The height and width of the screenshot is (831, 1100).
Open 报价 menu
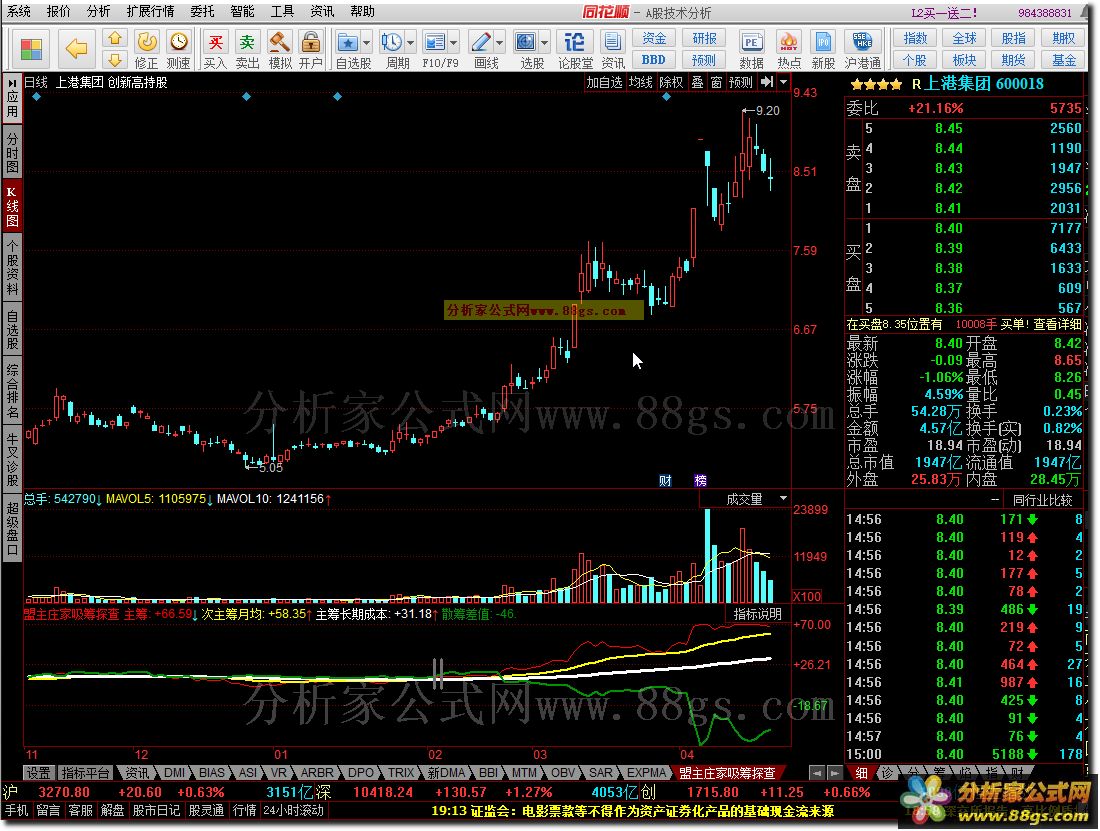(x=59, y=11)
